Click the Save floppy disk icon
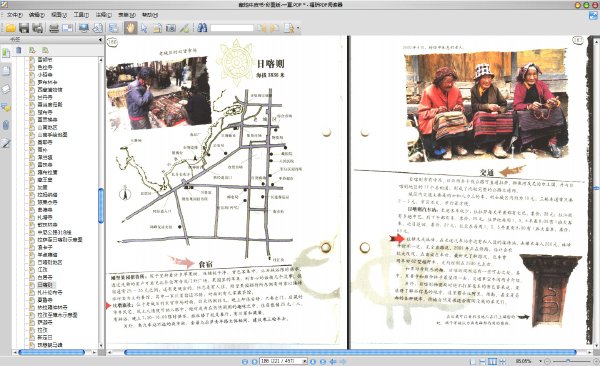 (x=24, y=28)
